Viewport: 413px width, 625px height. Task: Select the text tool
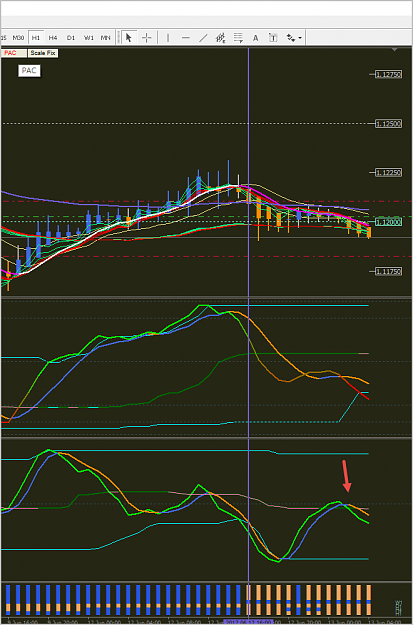click(256, 38)
